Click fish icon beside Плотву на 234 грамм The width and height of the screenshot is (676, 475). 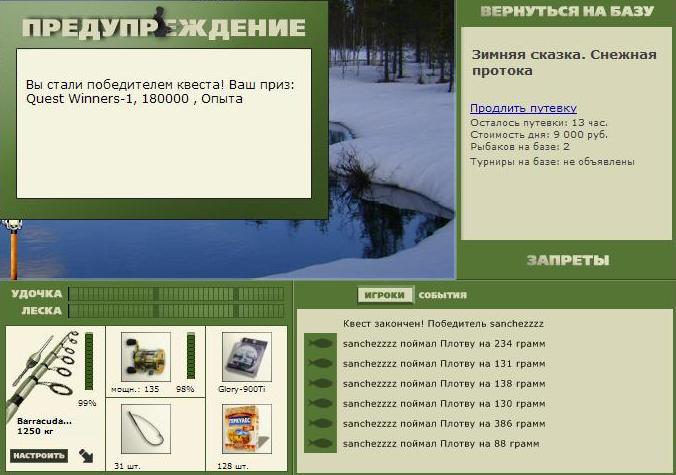(x=320, y=344)
